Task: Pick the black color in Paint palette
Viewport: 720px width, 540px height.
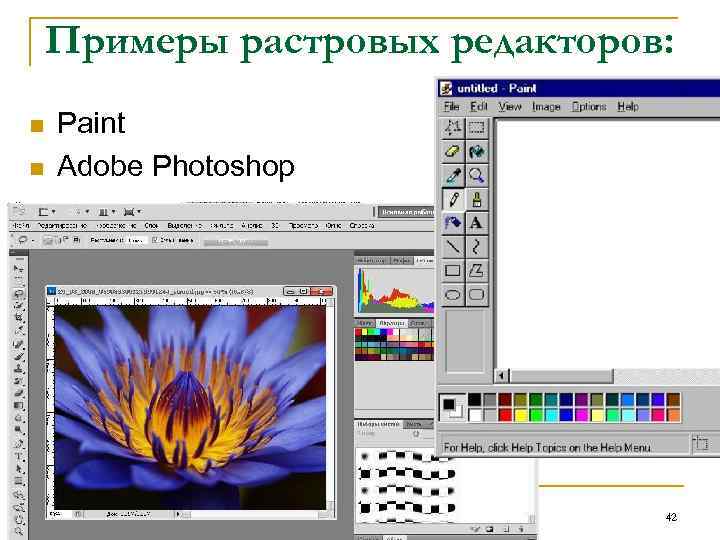Action: pyautogui.click(x=474, y=399)
